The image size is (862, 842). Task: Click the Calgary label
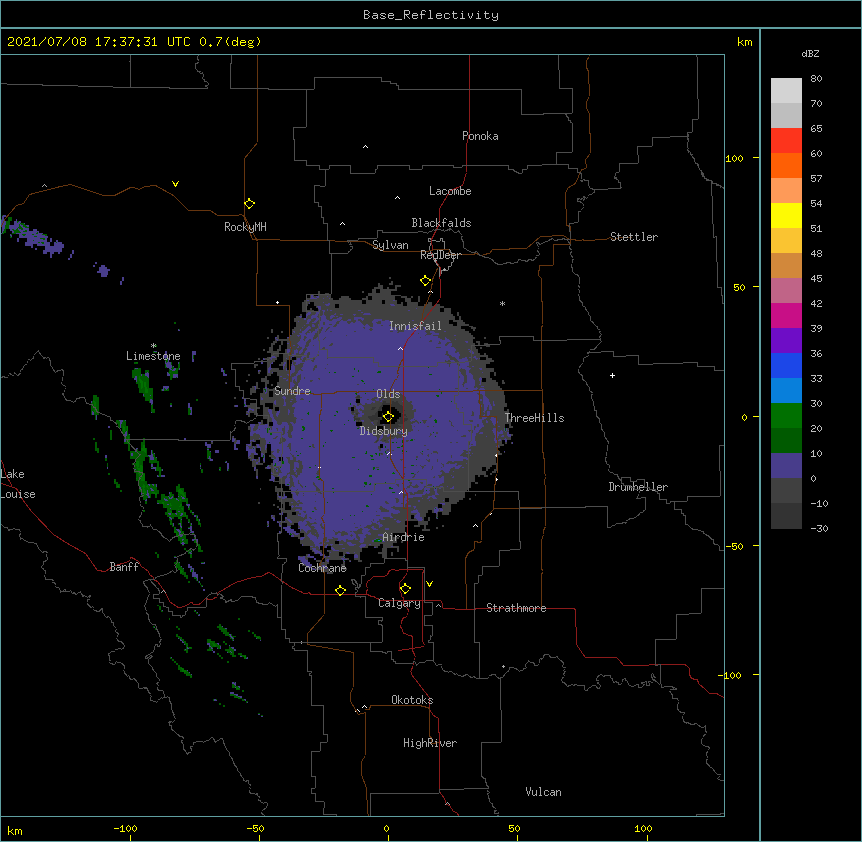pos(399,603)
